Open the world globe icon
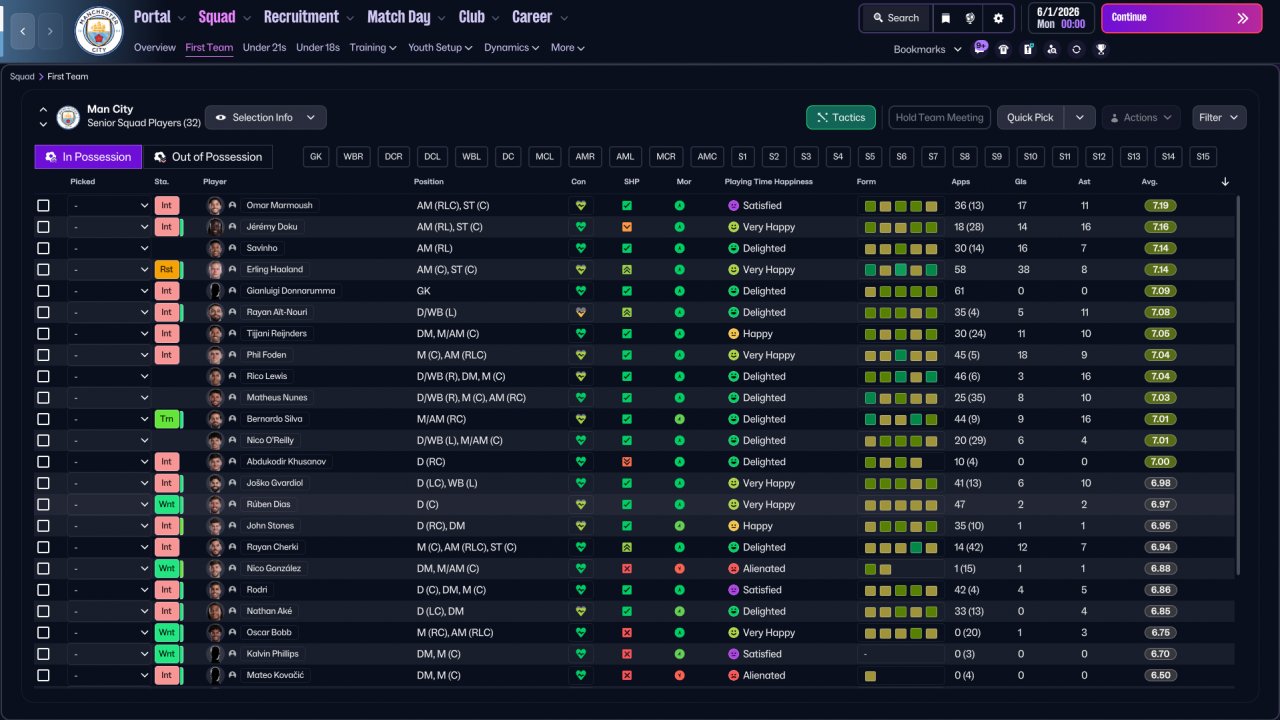This screenshot has width=1280, height=720. 970,18
